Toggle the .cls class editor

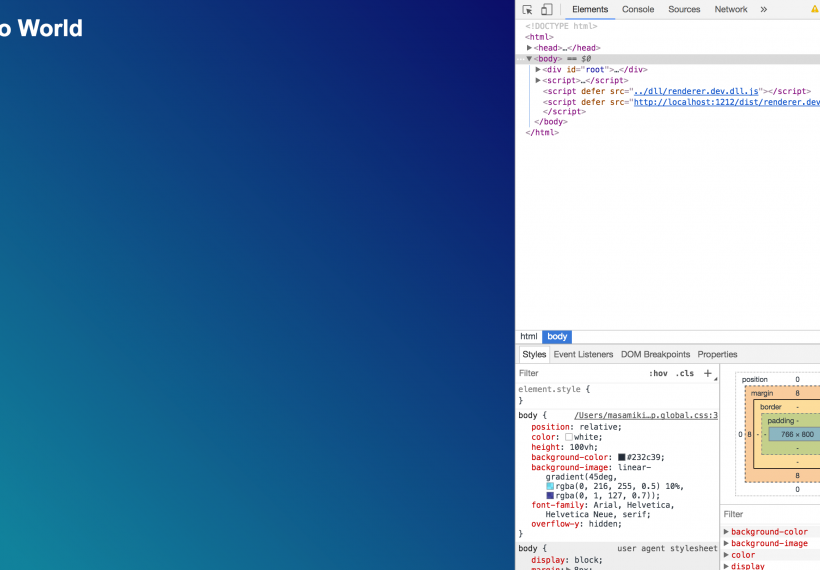click(x=684, y=373)
